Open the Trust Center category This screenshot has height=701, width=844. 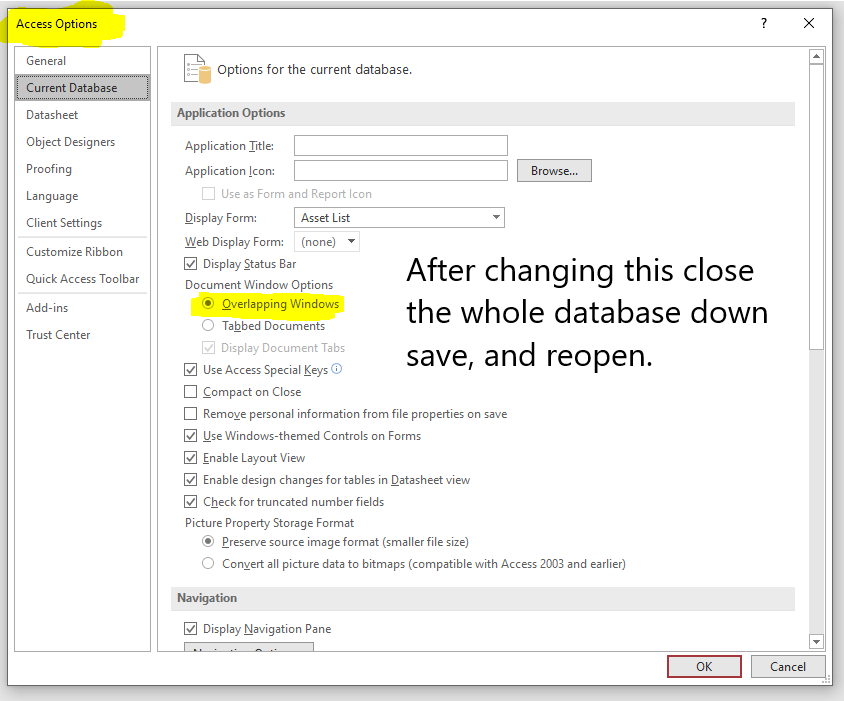(82, 334)
